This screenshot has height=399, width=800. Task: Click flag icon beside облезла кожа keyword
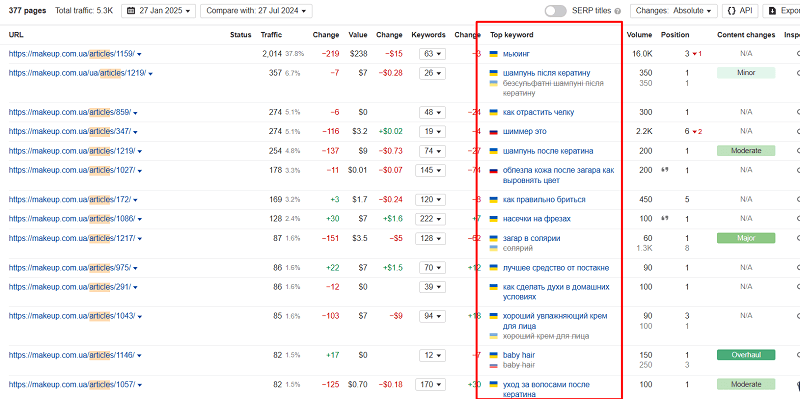coord(493,170)
